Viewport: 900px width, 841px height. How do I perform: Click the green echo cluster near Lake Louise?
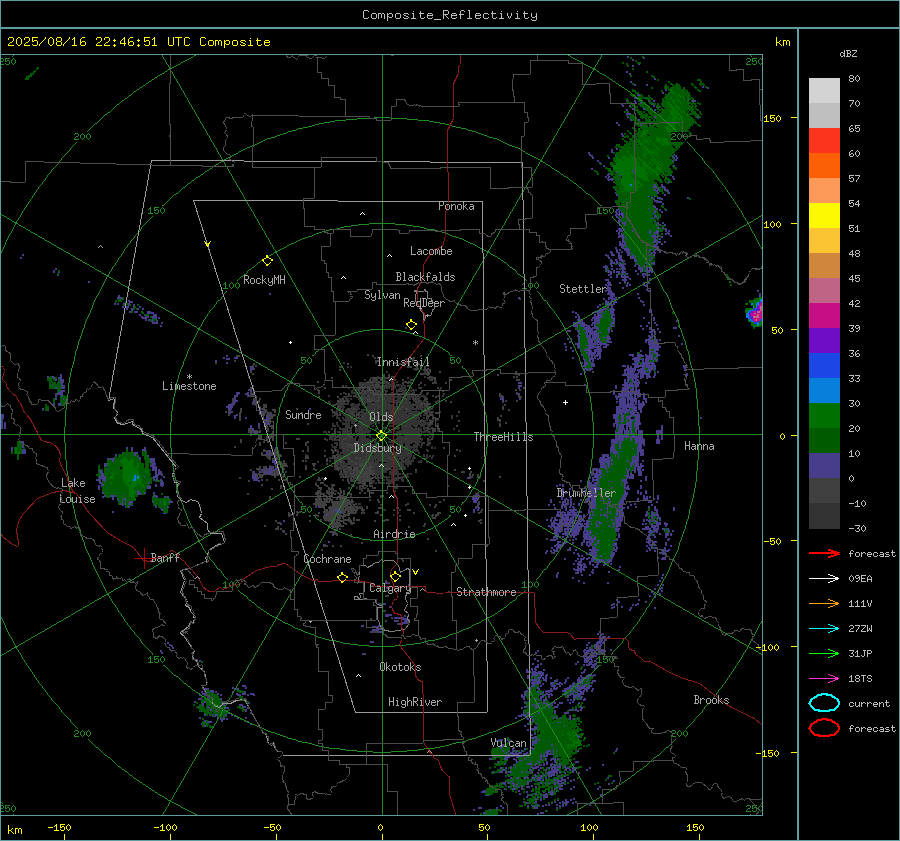click(126, 478)
